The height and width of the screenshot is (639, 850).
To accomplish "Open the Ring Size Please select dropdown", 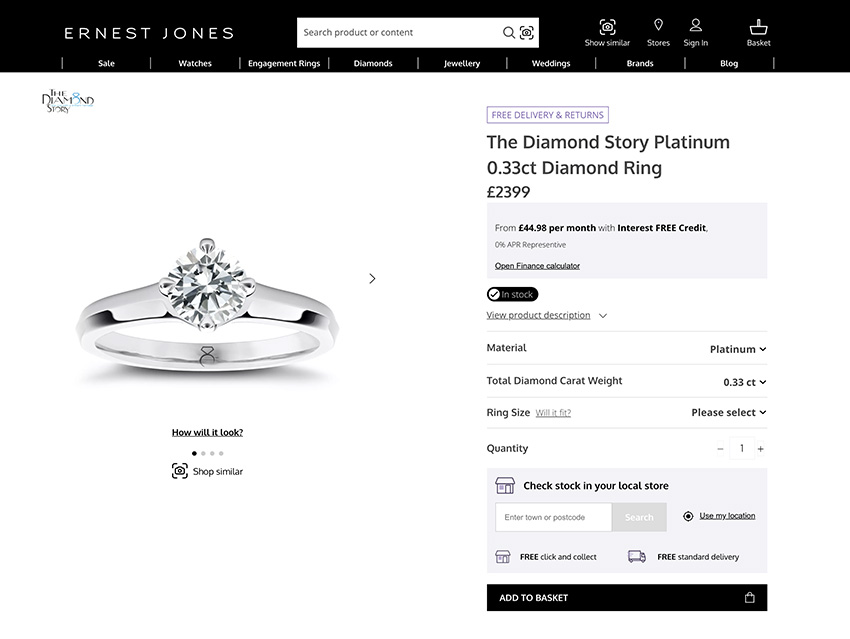I will (728, 412).
